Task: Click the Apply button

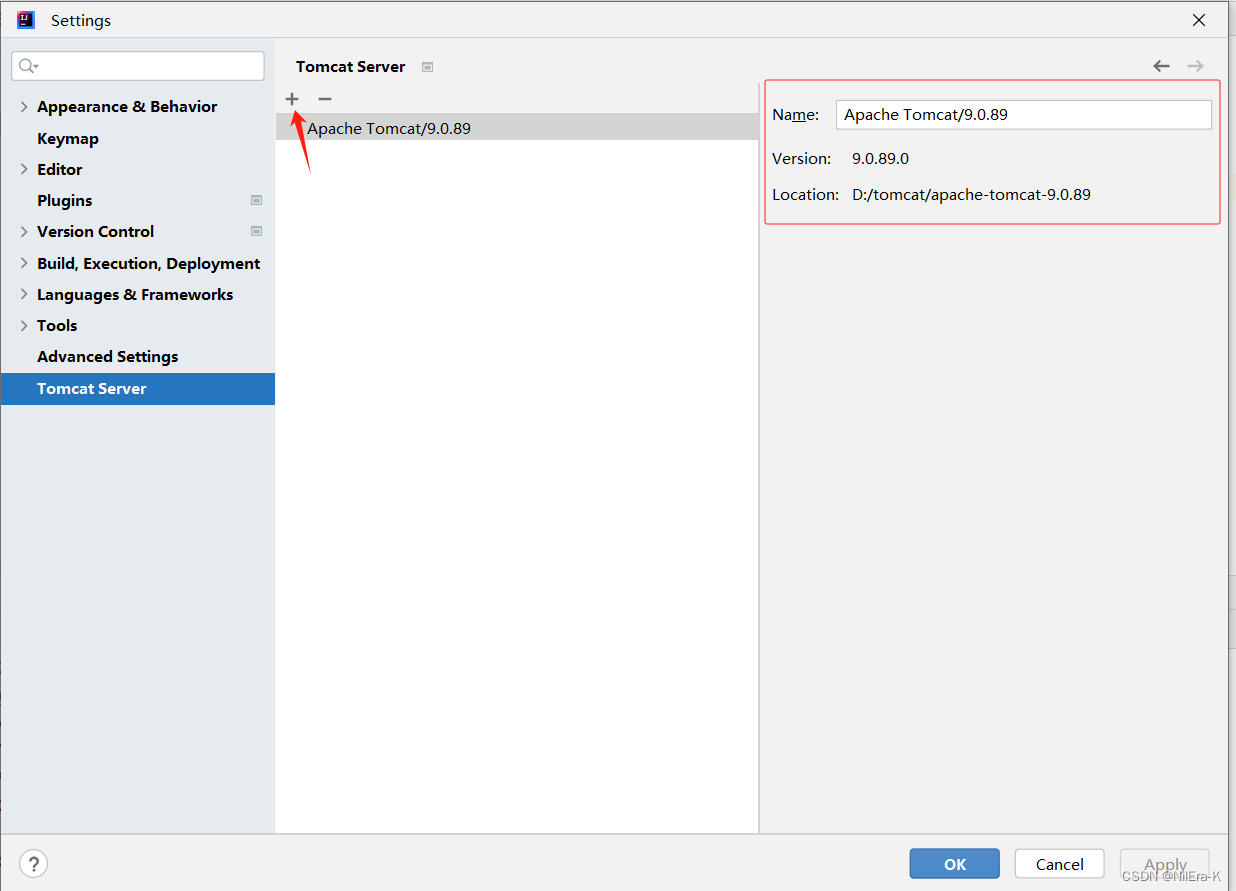Action: click(1165, 864)
